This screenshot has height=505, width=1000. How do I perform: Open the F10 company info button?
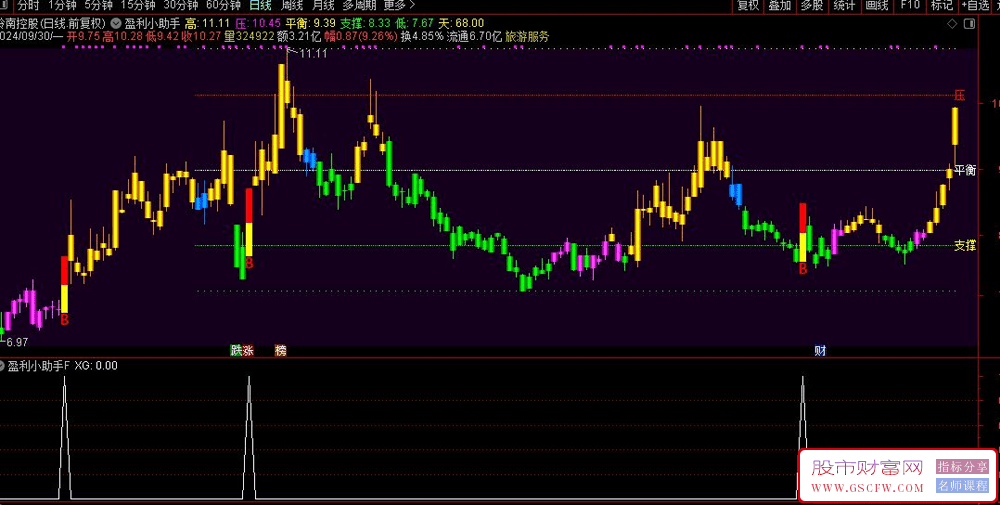(910, 6)
